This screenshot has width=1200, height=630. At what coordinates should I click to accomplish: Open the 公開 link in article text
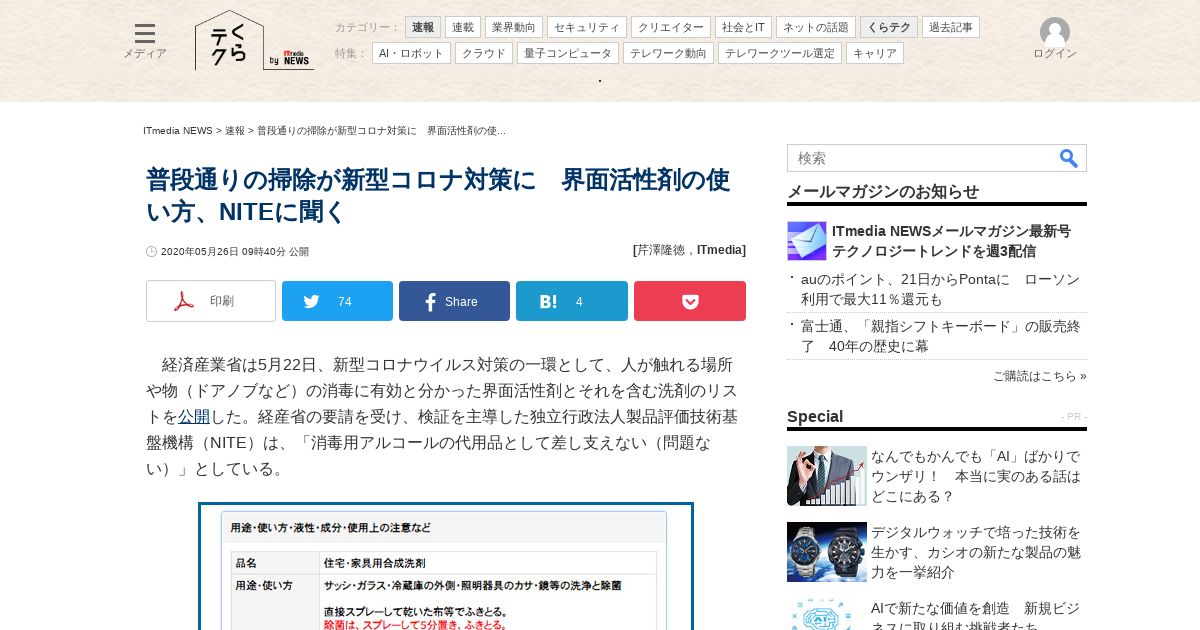194,416
